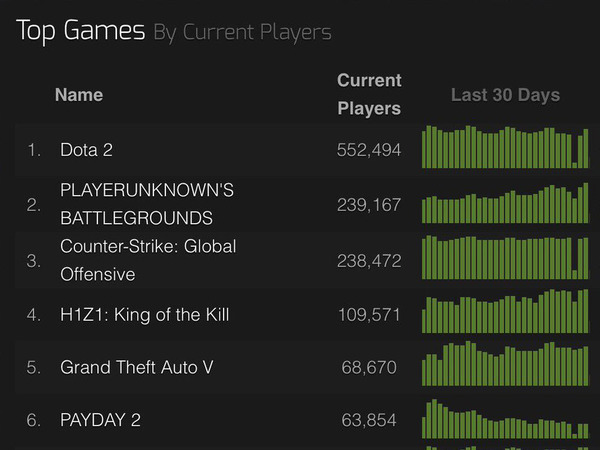This screenshot has width=600, height=450.
Task: Open the PAYDAY 2 game link
Action: (100, 420)
